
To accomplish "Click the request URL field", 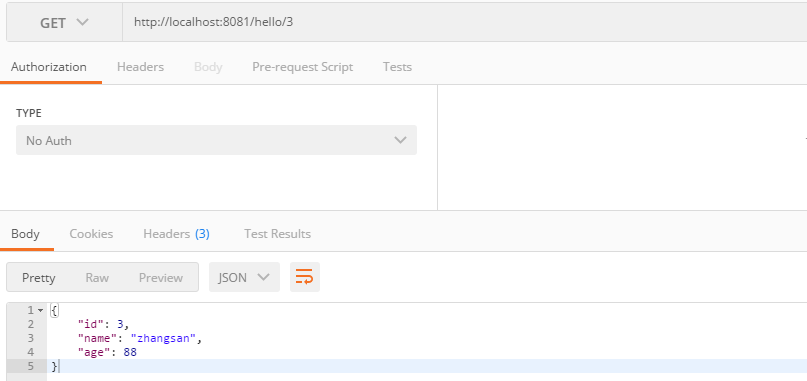I will (x=465, y=22).
